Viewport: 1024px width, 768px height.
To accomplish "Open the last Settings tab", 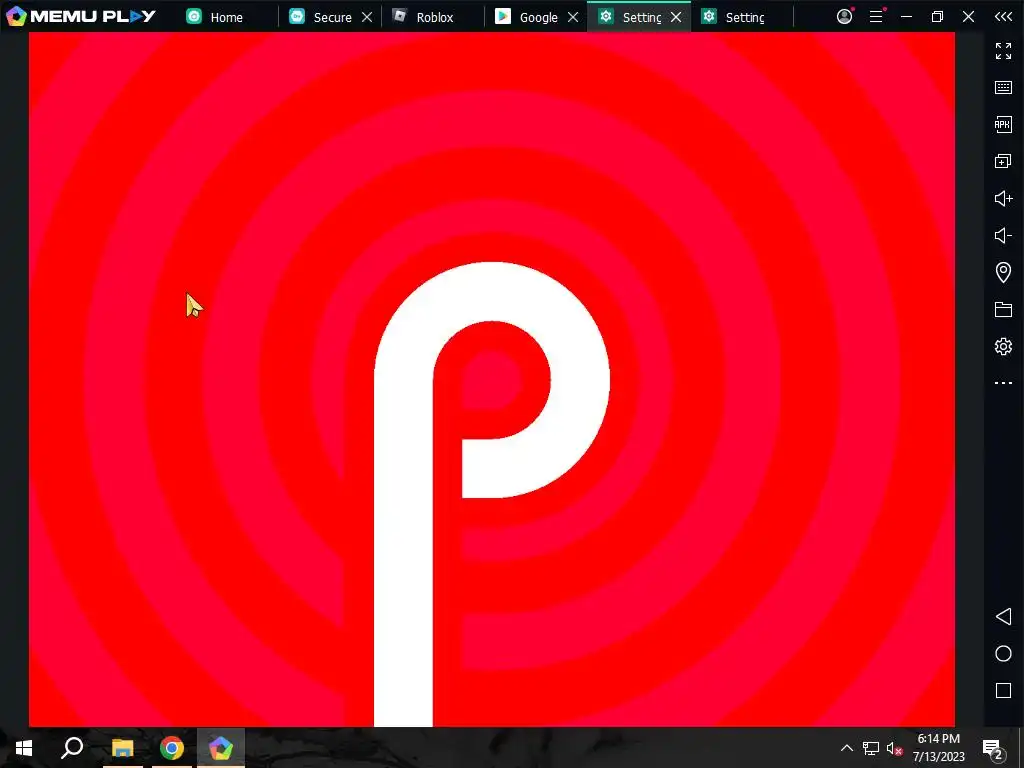I will tap(743, 17).
